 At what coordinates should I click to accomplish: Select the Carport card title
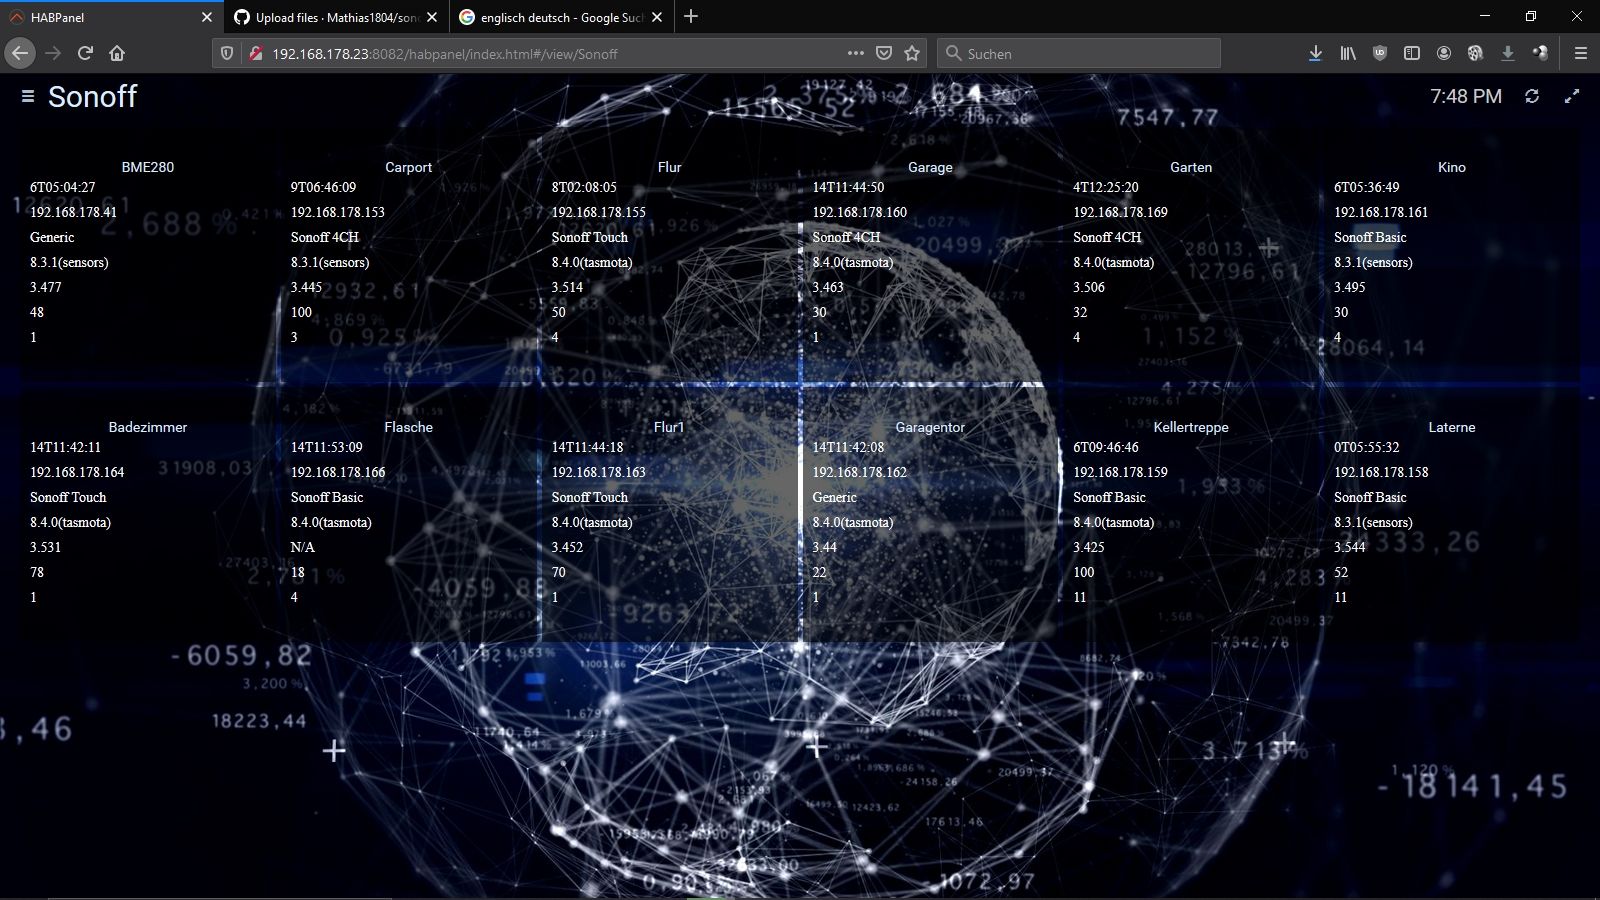(409, 167)
